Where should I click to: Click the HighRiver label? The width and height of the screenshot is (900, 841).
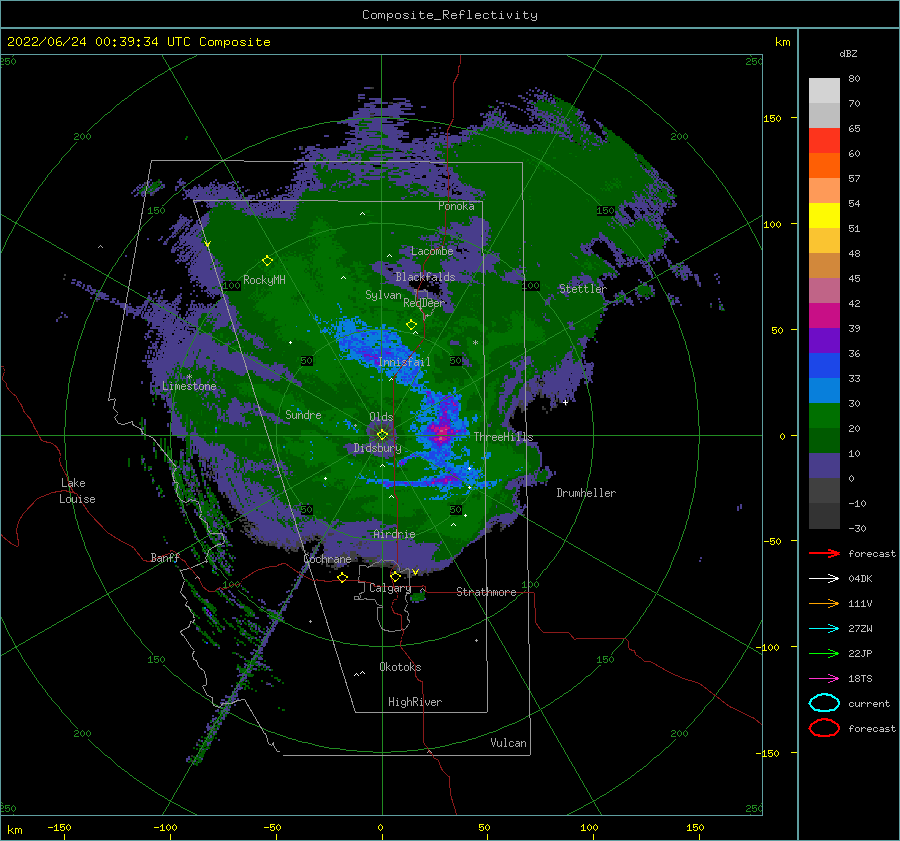(415, 702)
